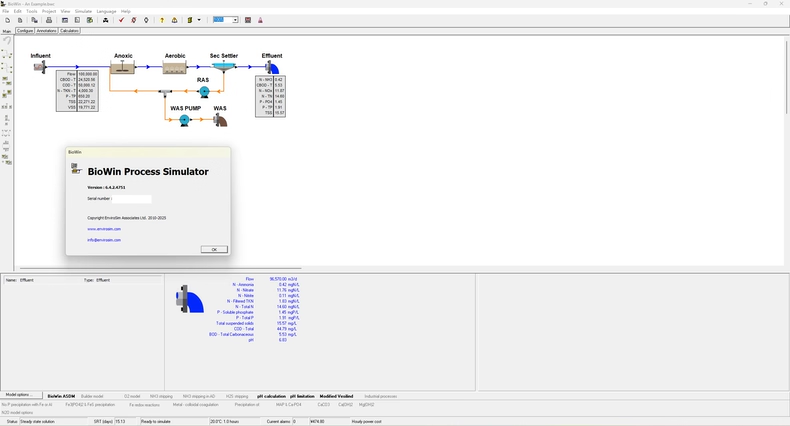Expand the dropdown arrow beside database icon
The width and height of the screenshot is (790, 426).
pos(199,20)
